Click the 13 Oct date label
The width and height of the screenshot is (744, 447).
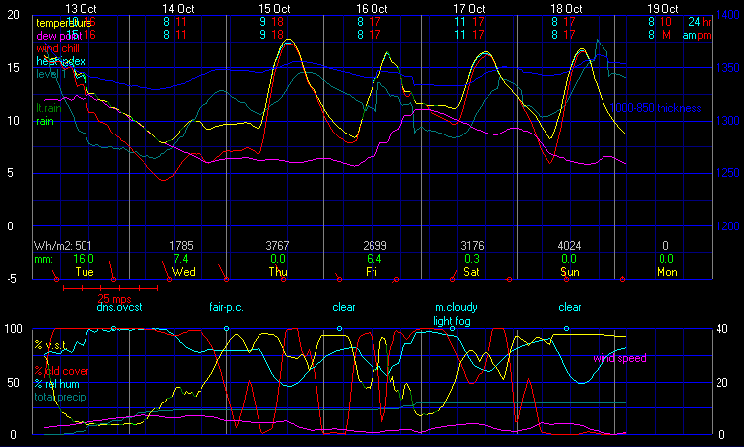click(x=81, y=9)
